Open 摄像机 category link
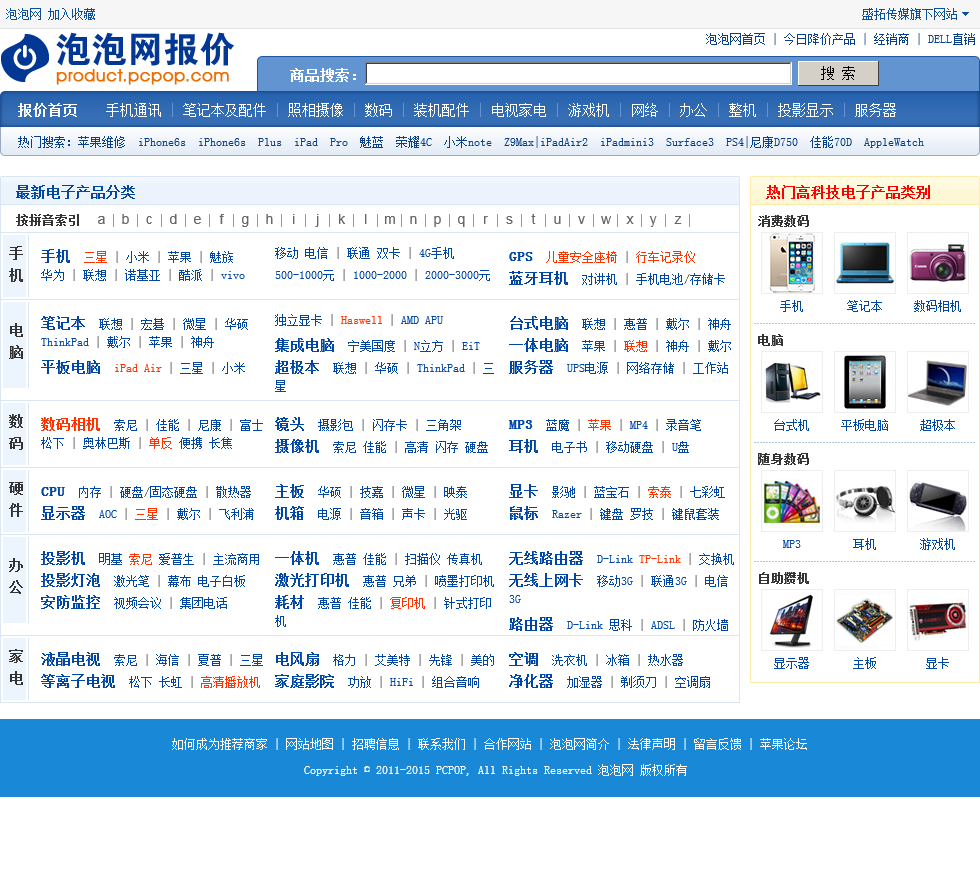The width and height of the screenshot is (980, 891). [297, 446]
